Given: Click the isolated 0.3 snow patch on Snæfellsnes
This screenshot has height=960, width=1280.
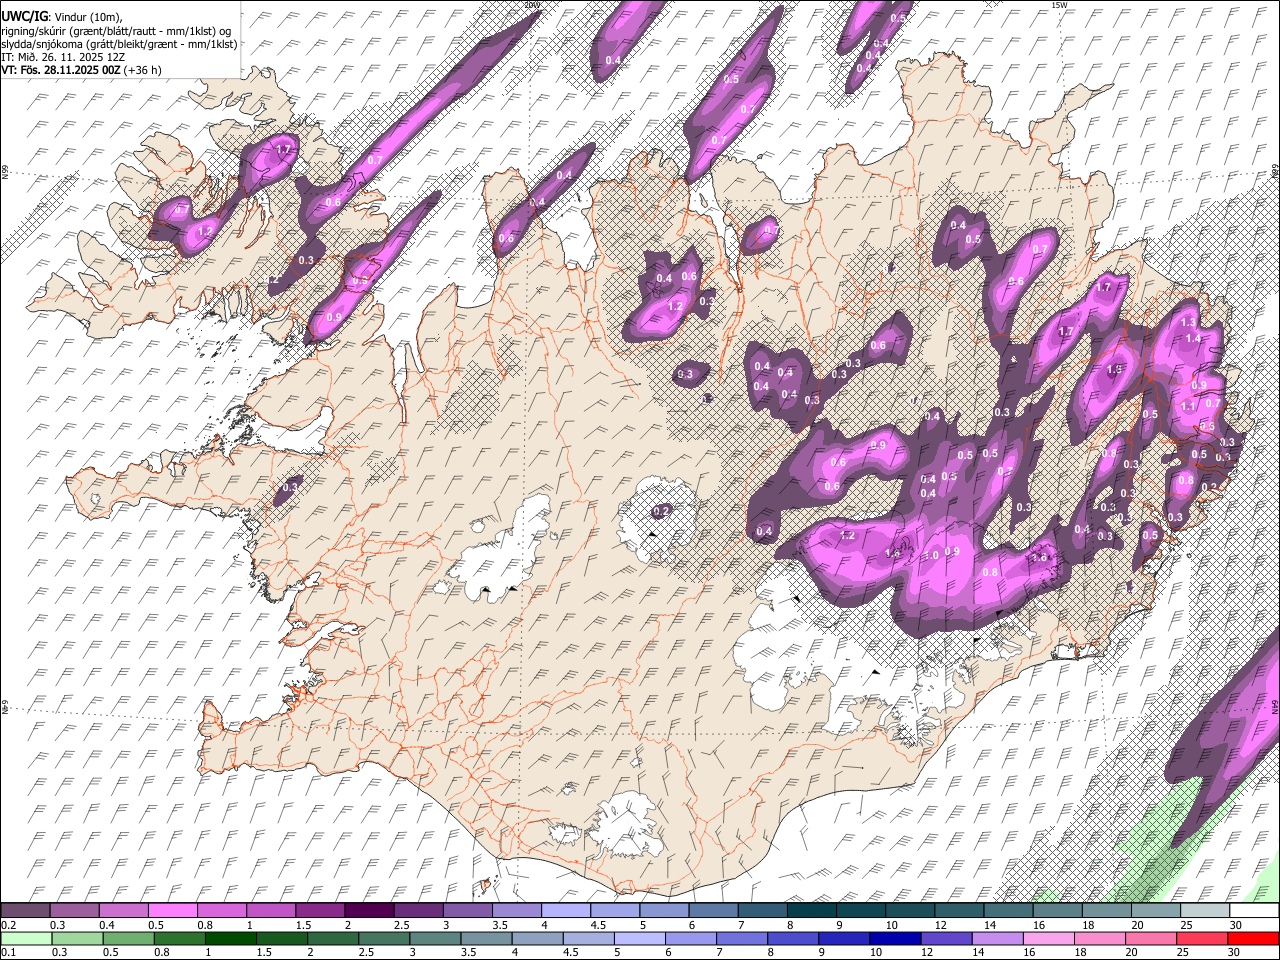Looking at the screenshot, I should point(290,488).
